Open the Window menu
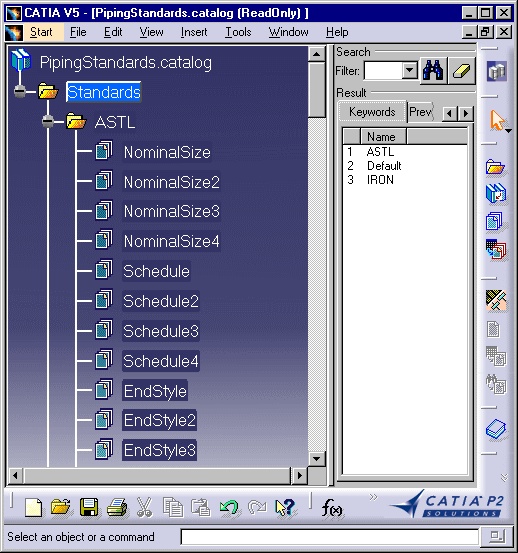The image size is (518, 553). [x=288, y=32]
